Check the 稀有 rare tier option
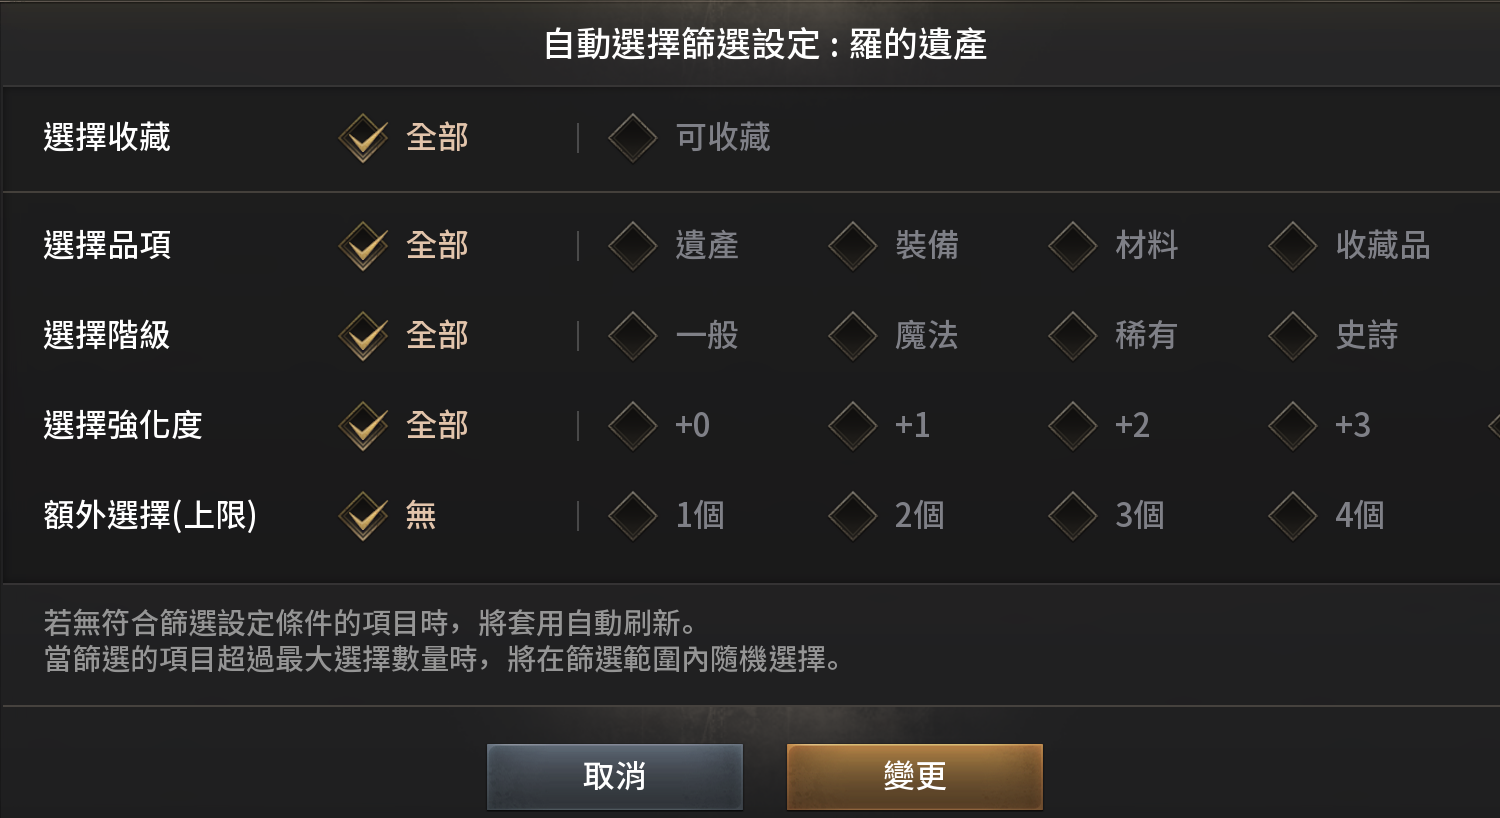Viewport: 1500px width, 818px height. coord(1073,336)
